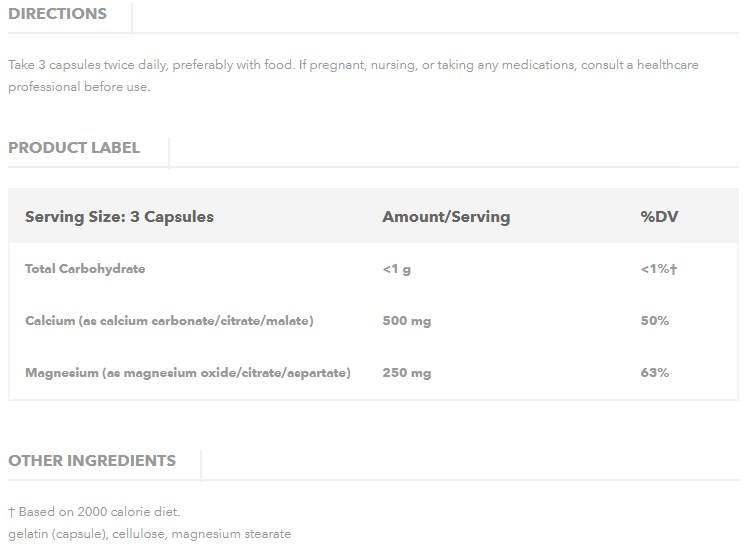Viewport: 751px width, 550px height.
Task: Click the OTHER INGREDIENTS section heading
Action: [x=92, y=461]
